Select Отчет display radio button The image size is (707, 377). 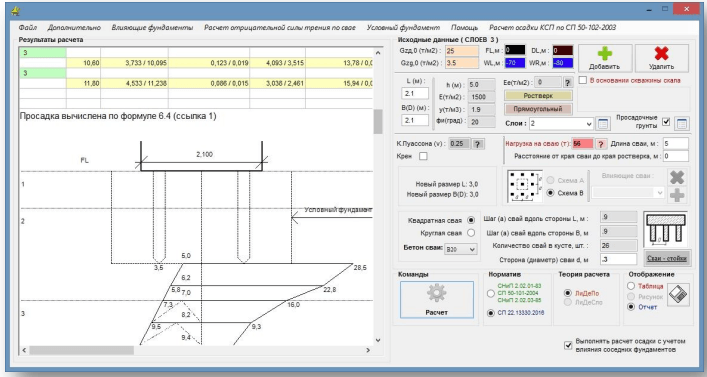pos(631,307)
